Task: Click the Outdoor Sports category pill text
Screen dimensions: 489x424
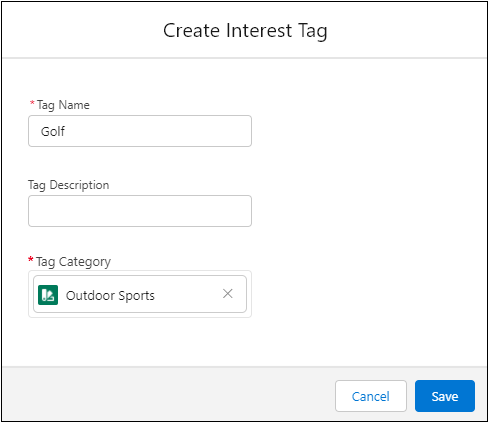Action: (x=110, y=296)
